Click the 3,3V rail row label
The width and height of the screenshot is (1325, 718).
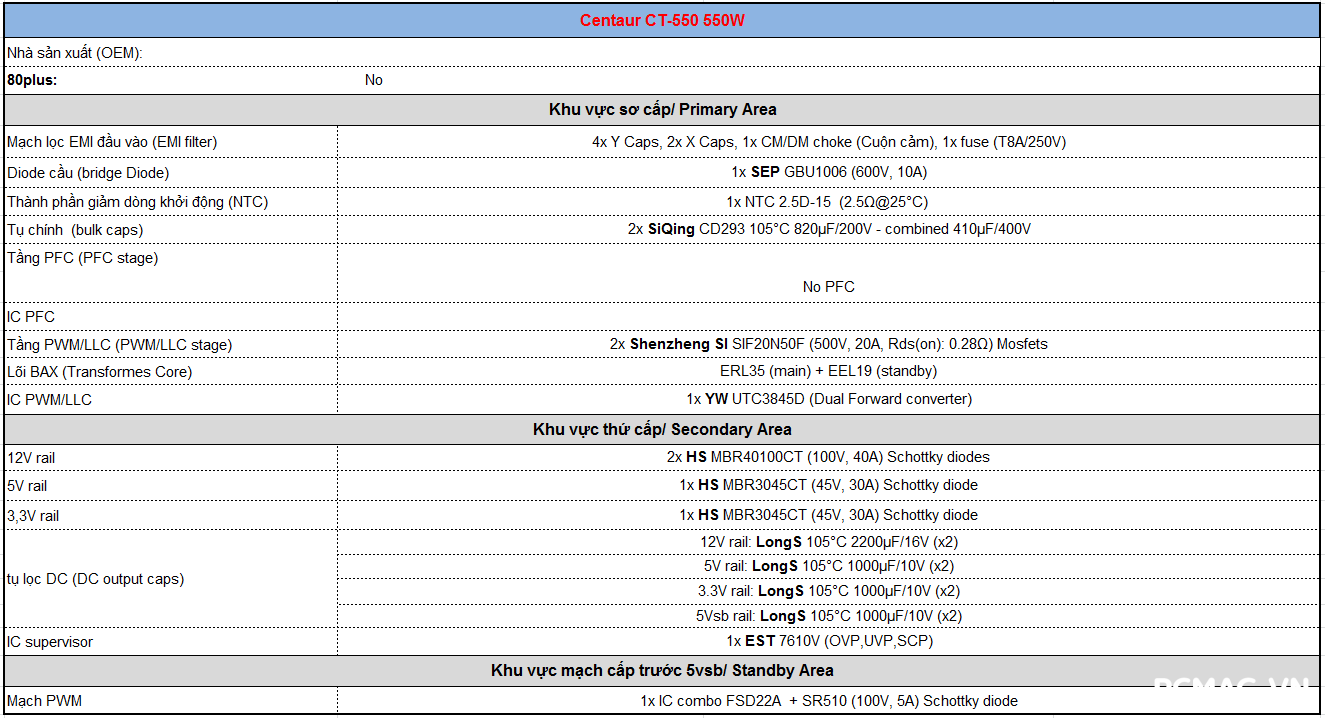[x=33, y=515]
